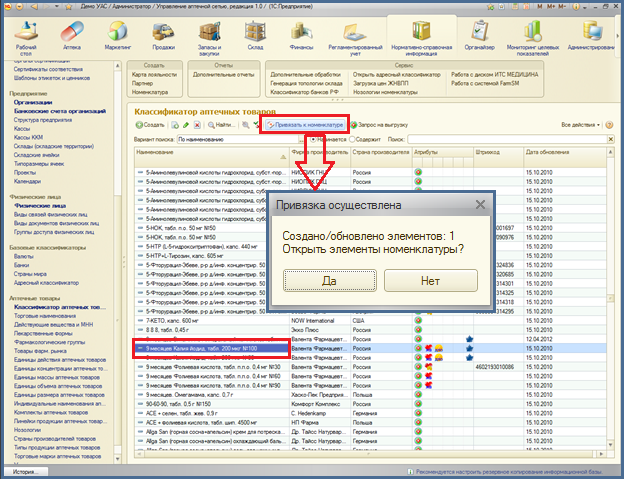Open the Продажи section
624x479 pixels.
tap(163, 36)
